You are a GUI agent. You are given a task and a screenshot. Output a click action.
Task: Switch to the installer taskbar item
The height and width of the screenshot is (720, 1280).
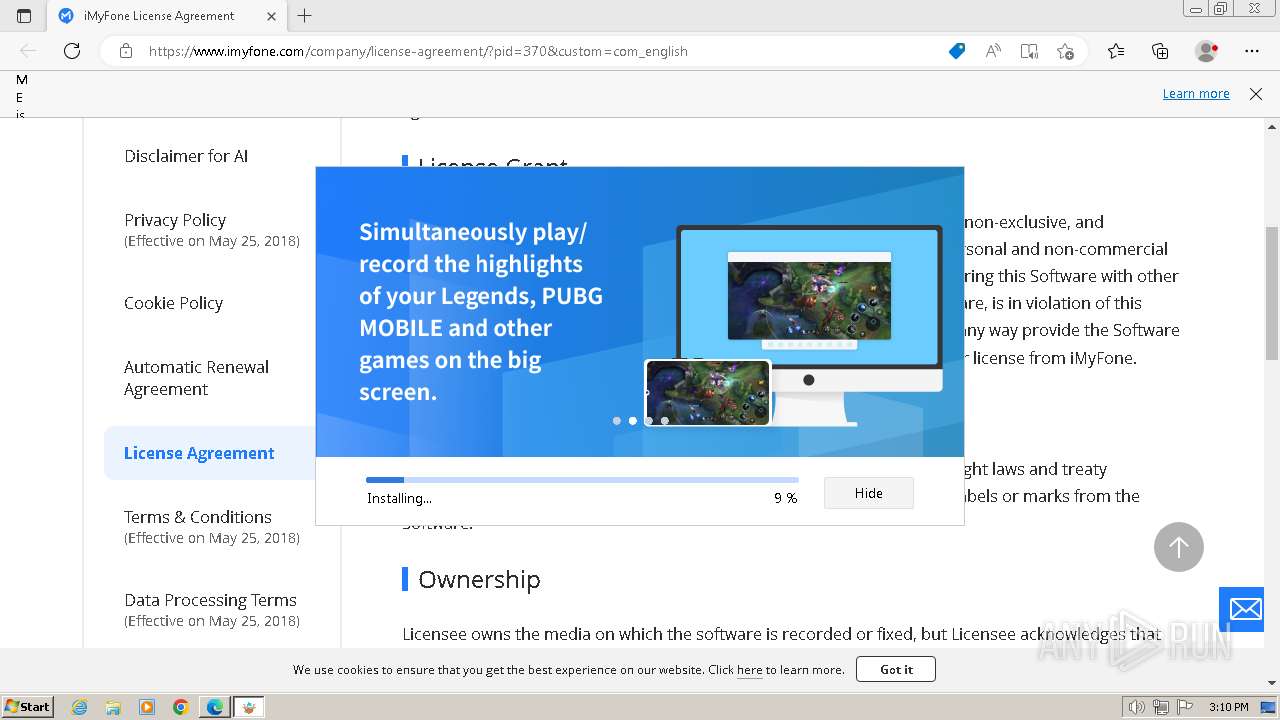pyautogui.click(x=250, y=707)
